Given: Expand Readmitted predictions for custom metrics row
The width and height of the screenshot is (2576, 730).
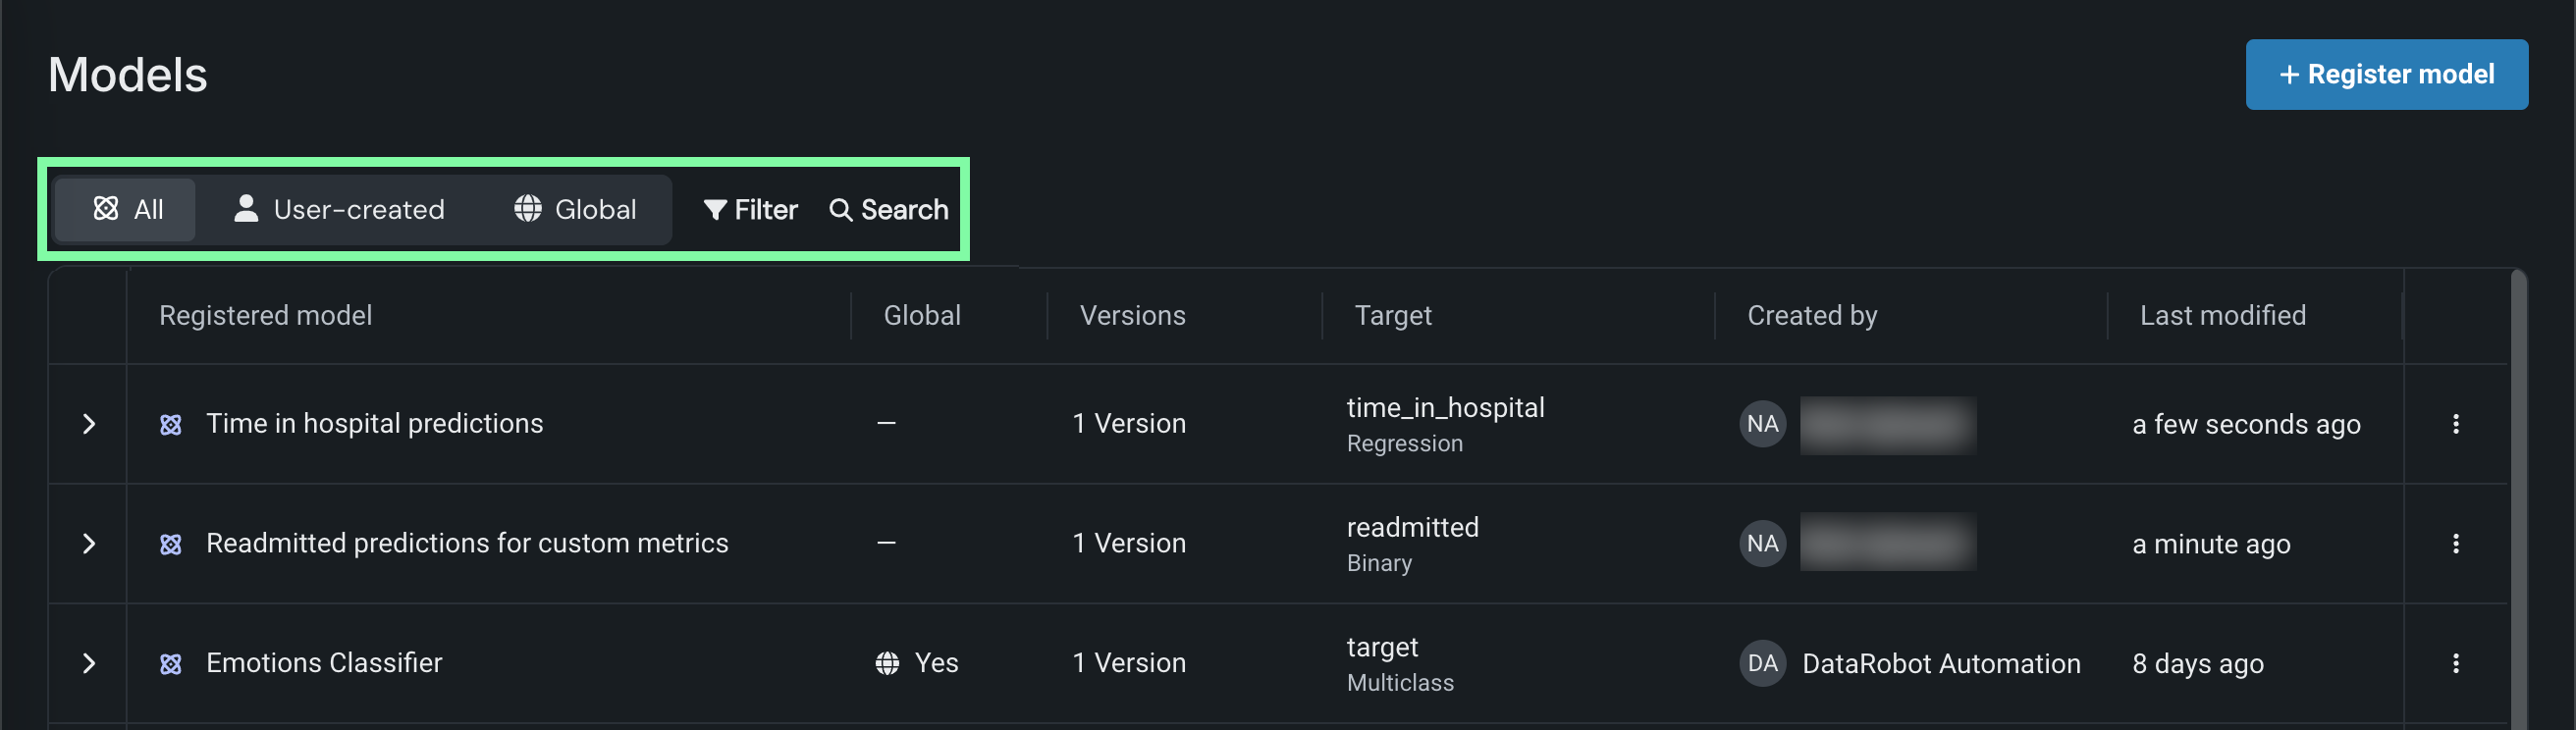Looking at the screenshot, I should [x=89, y=543].
